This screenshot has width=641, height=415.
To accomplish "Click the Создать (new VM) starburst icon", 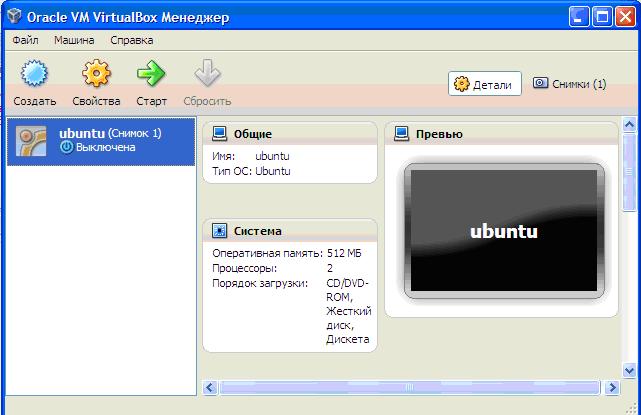I will (34, 73).
